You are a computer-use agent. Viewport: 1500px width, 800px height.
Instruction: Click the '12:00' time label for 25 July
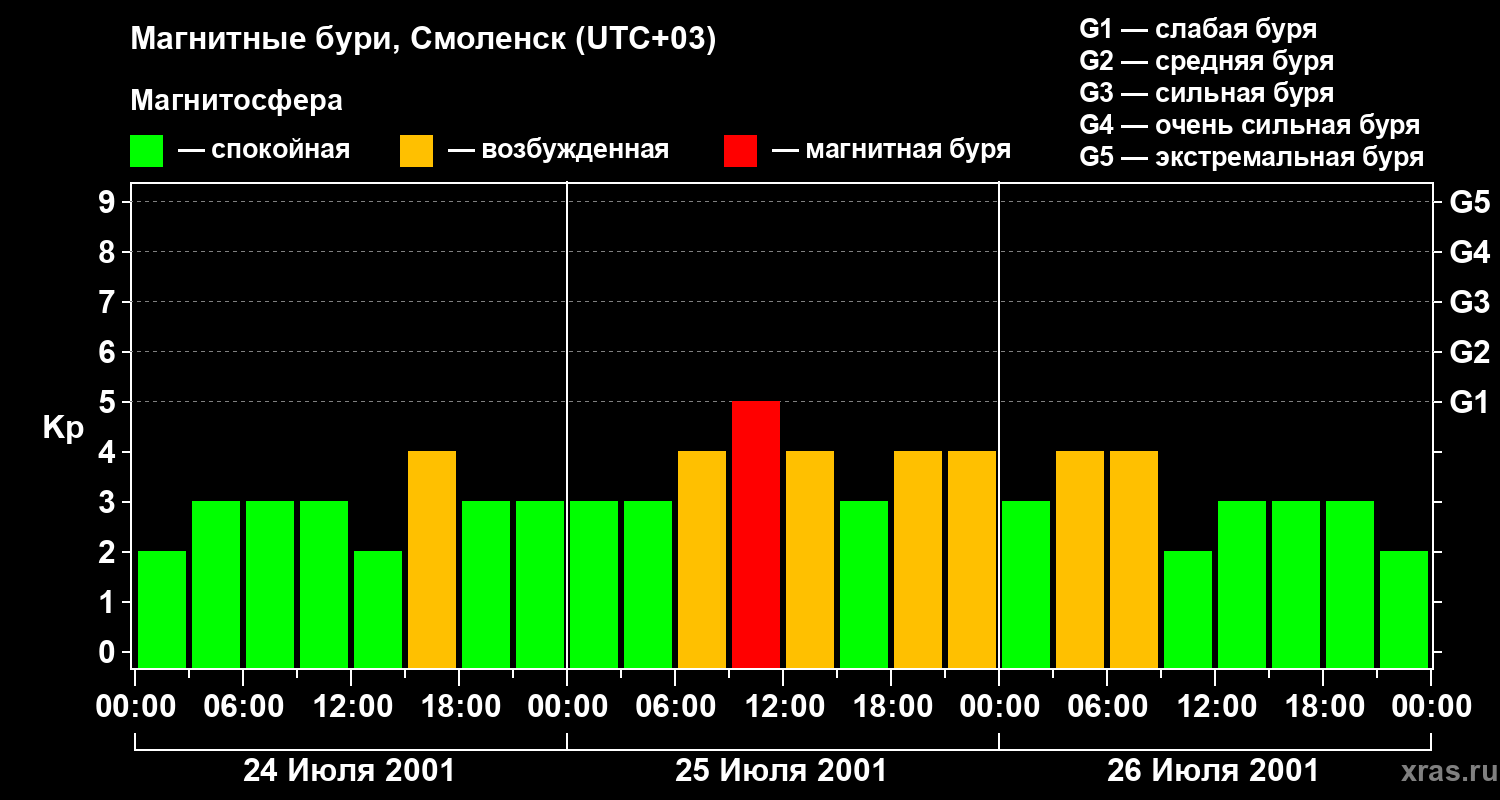(x=783, y=707)
